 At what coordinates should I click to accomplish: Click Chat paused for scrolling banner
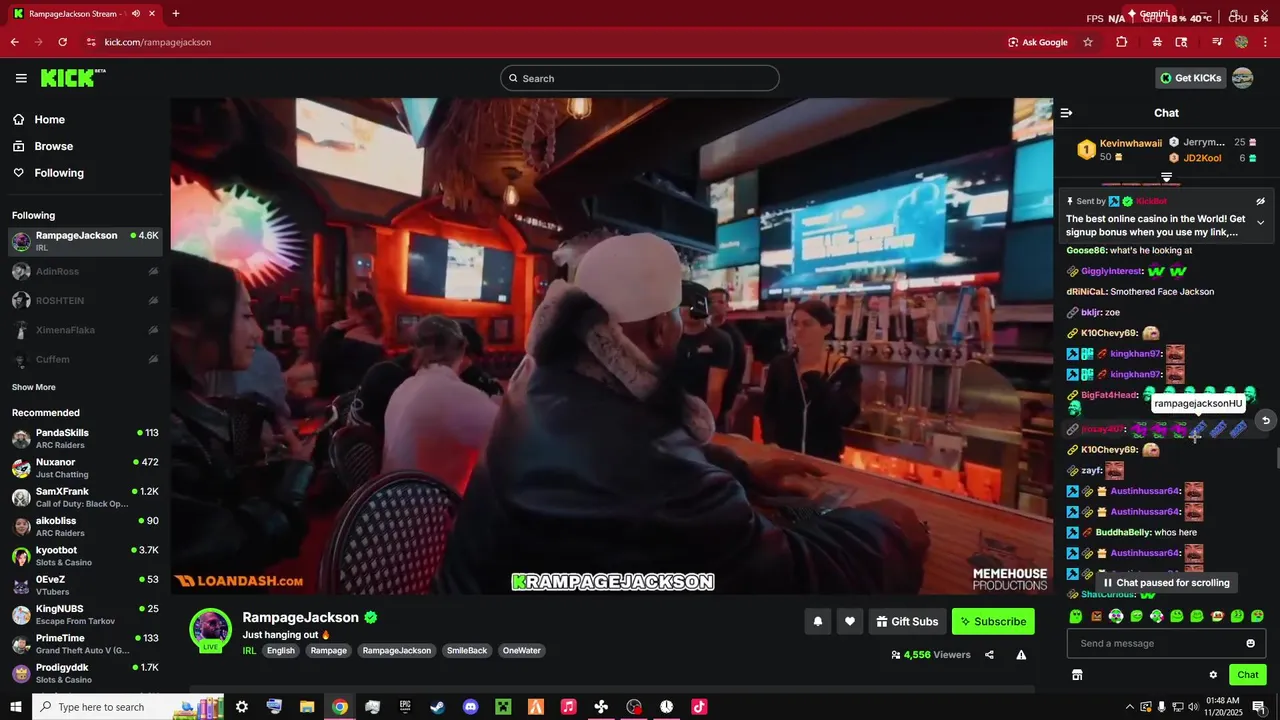[x=1166, y=582]
